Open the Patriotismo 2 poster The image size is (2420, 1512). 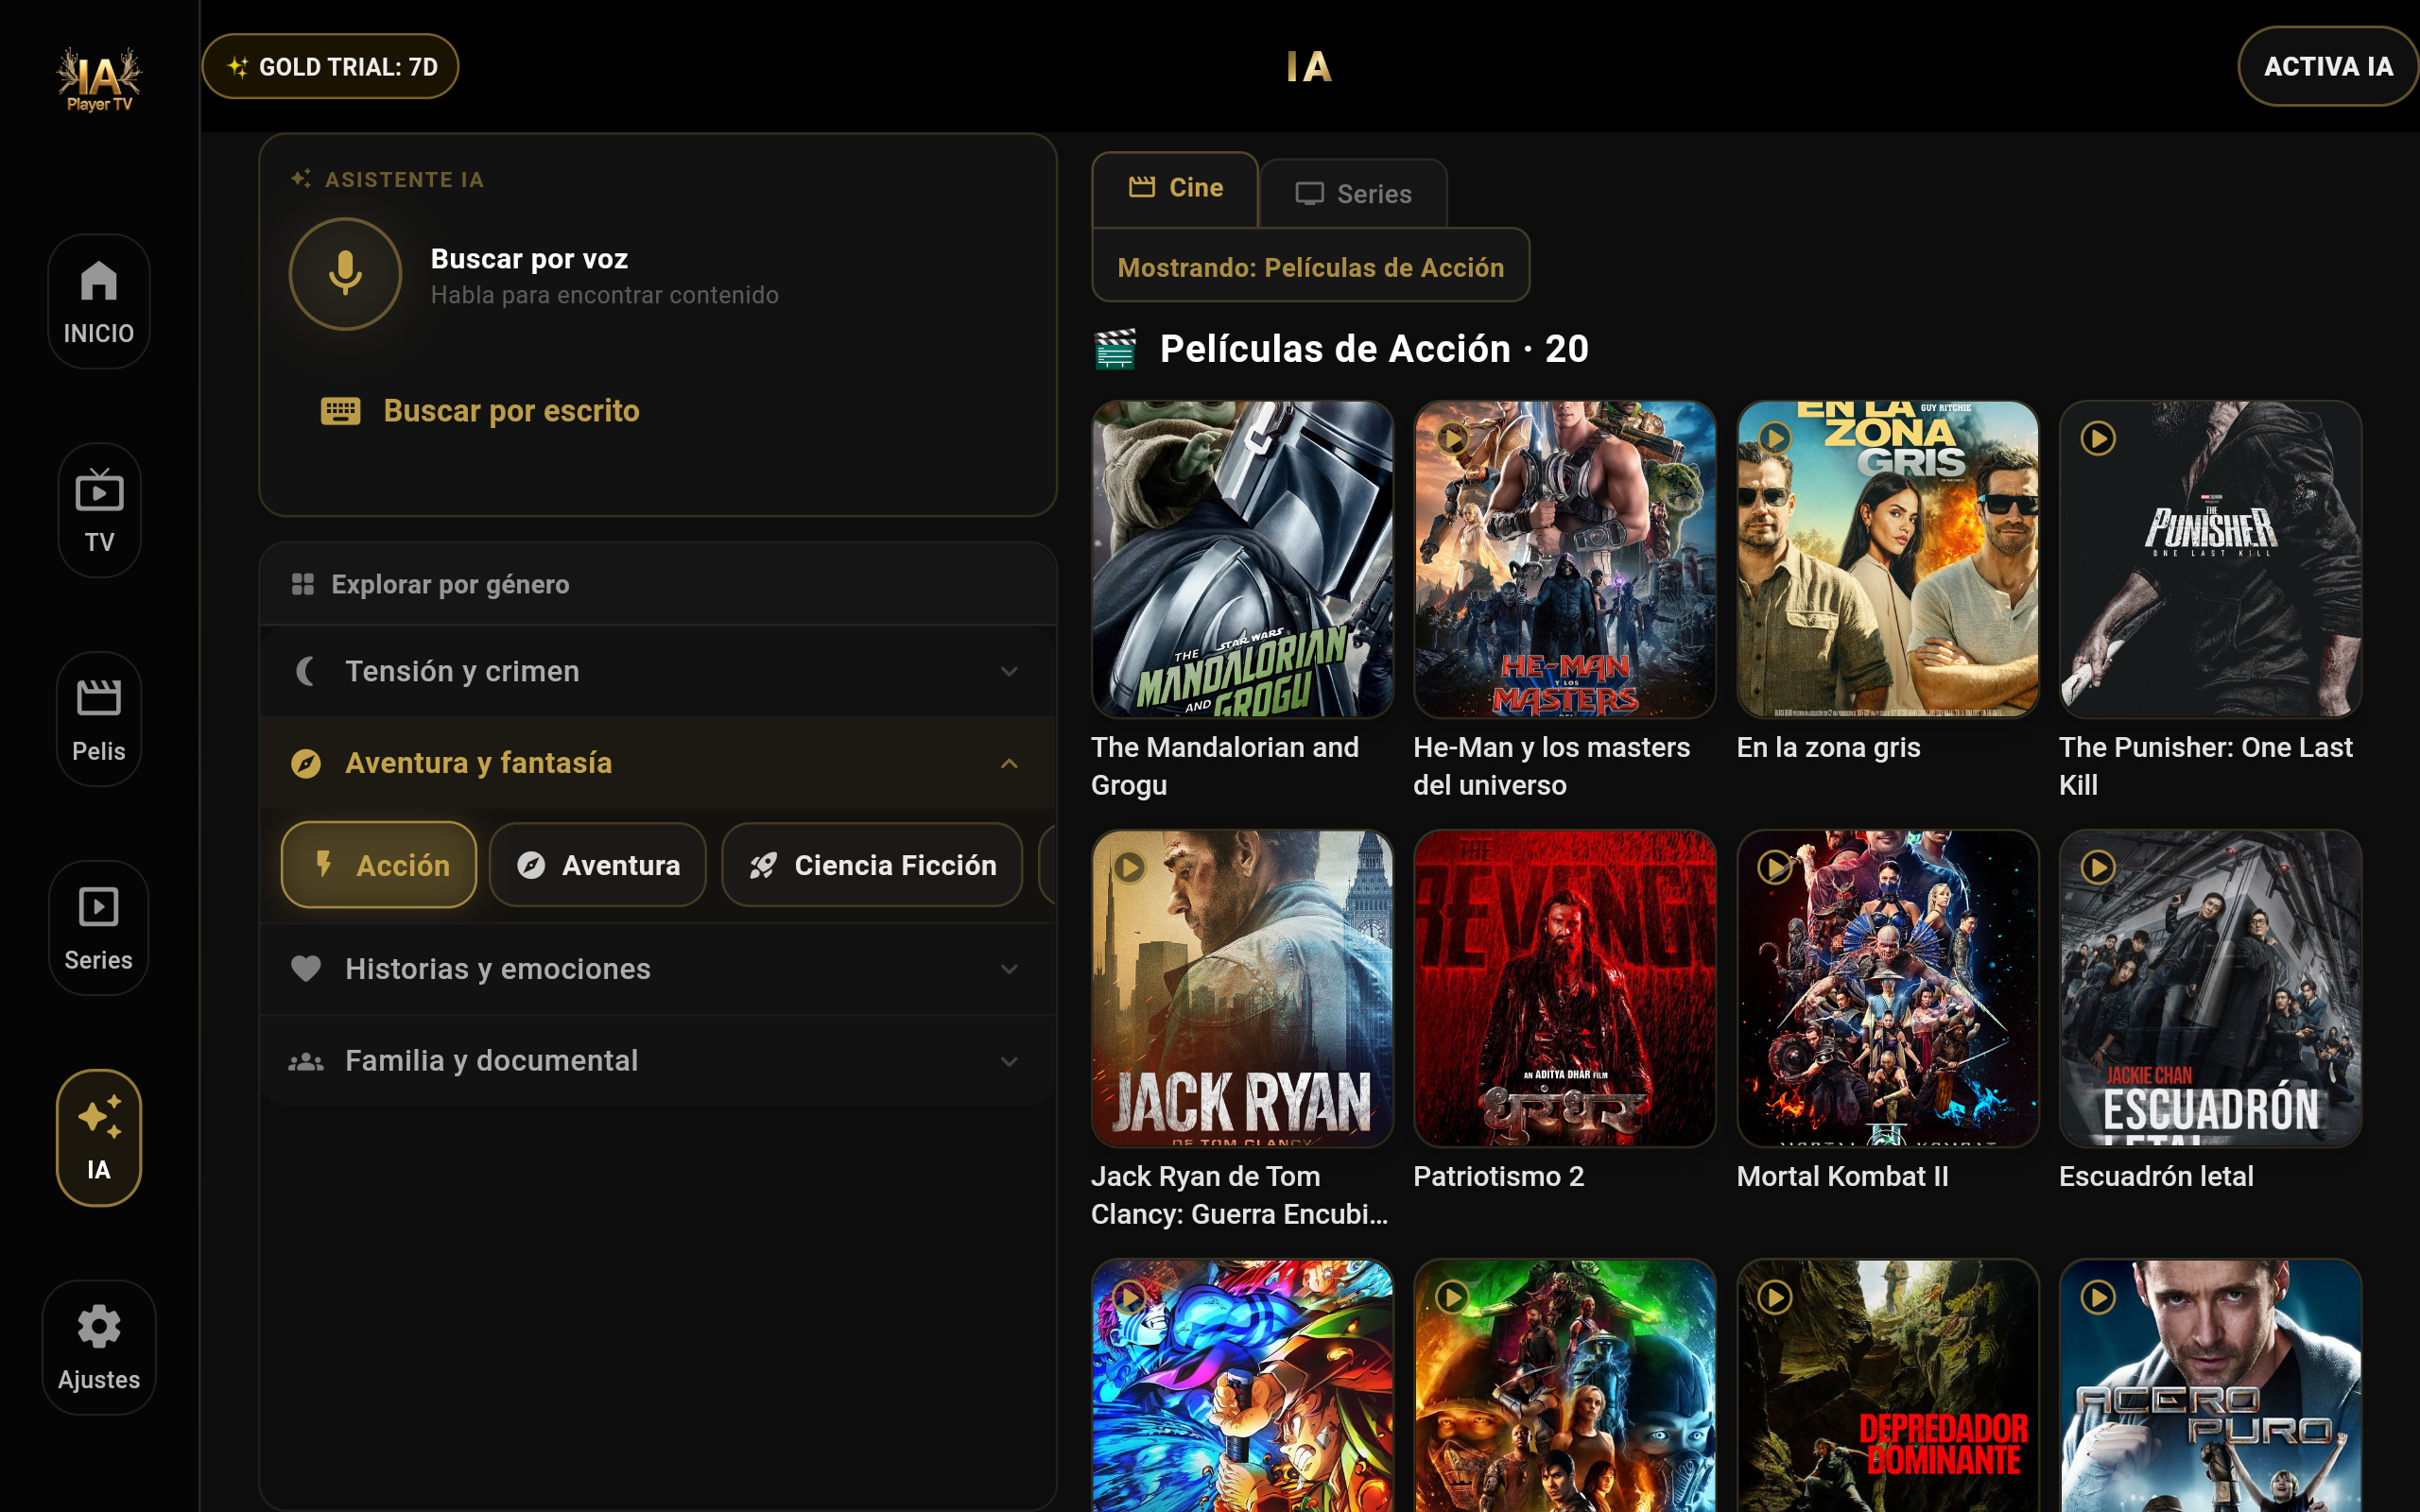tap(1564, 988)
